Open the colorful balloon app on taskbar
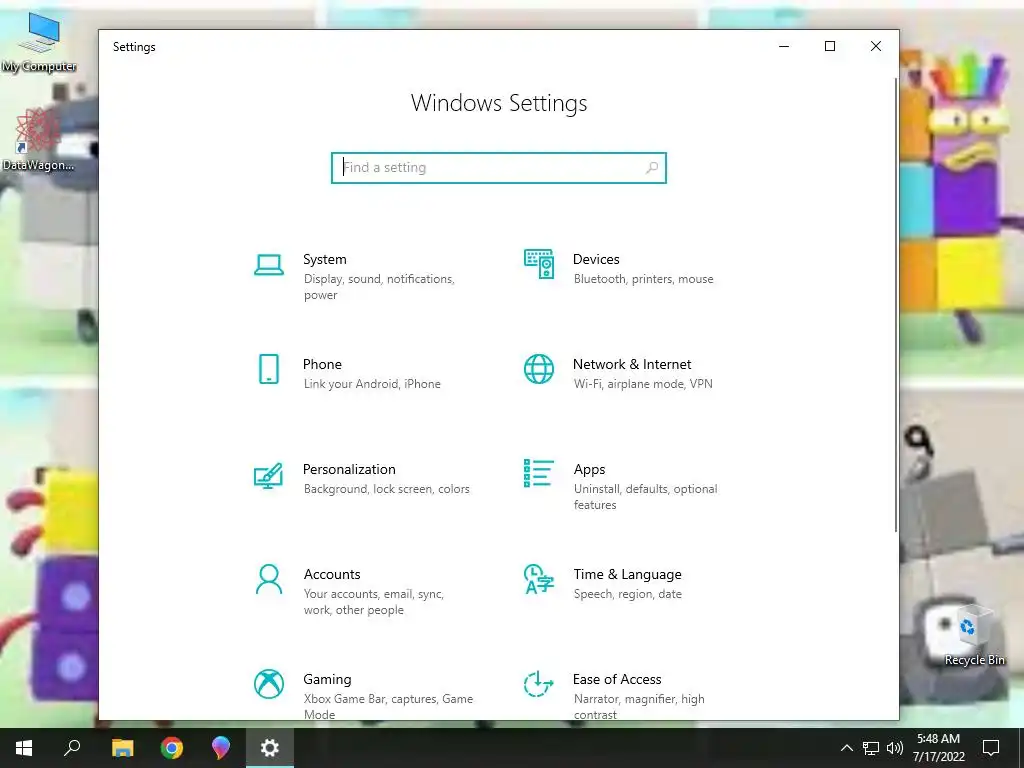This screenshot has height=768, width=1024. click(221, 748)
